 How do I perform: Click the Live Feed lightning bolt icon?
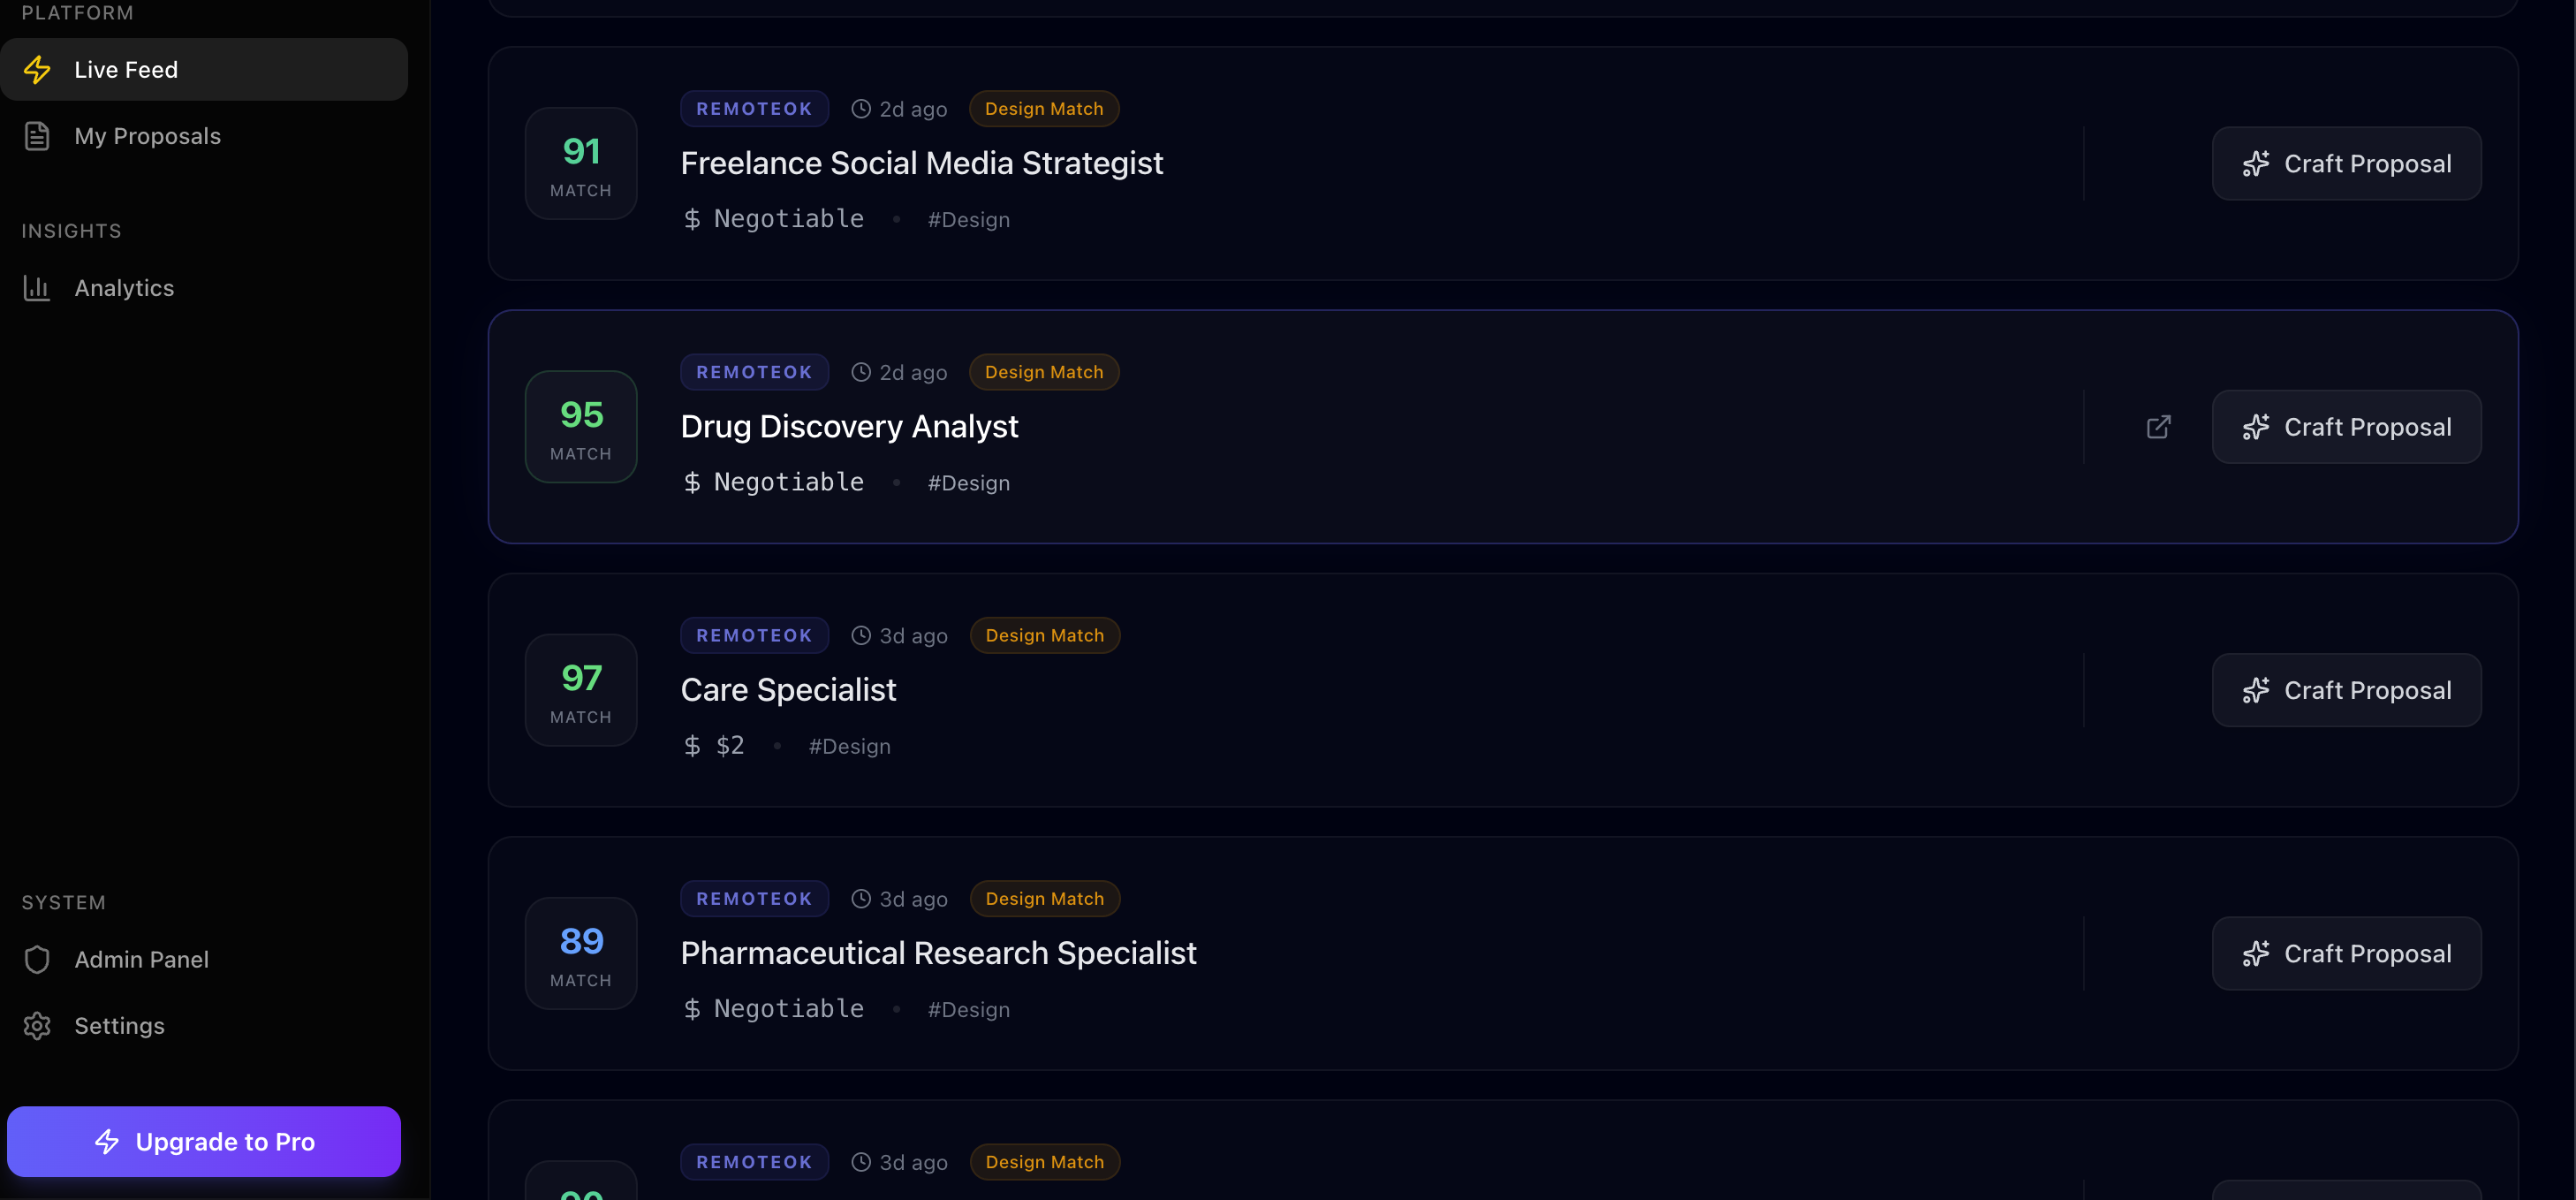[x=37, y=69]
